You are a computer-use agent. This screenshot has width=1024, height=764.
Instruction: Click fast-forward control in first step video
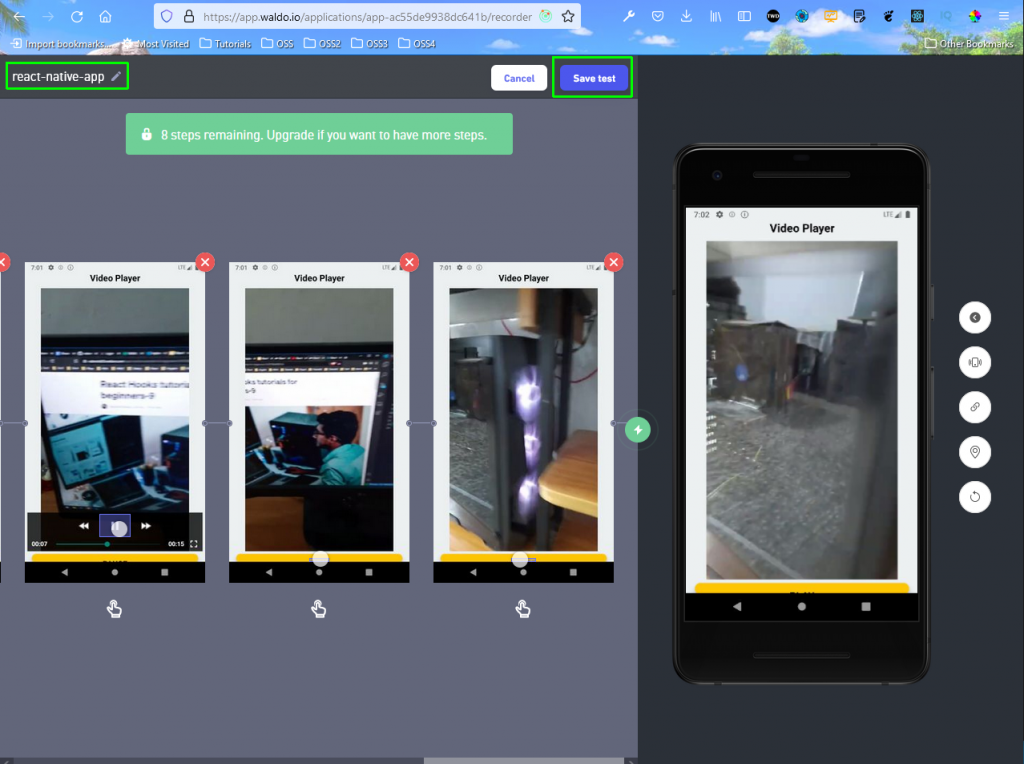(146, 526)
